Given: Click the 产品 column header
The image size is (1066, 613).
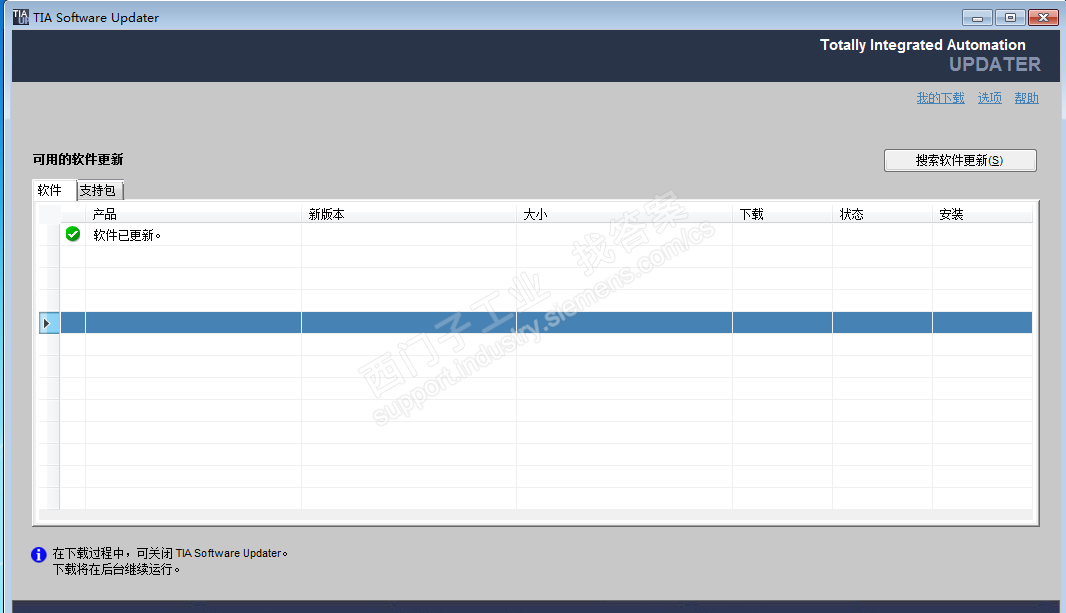Looking at the screenshot, I should pos(193,214).
